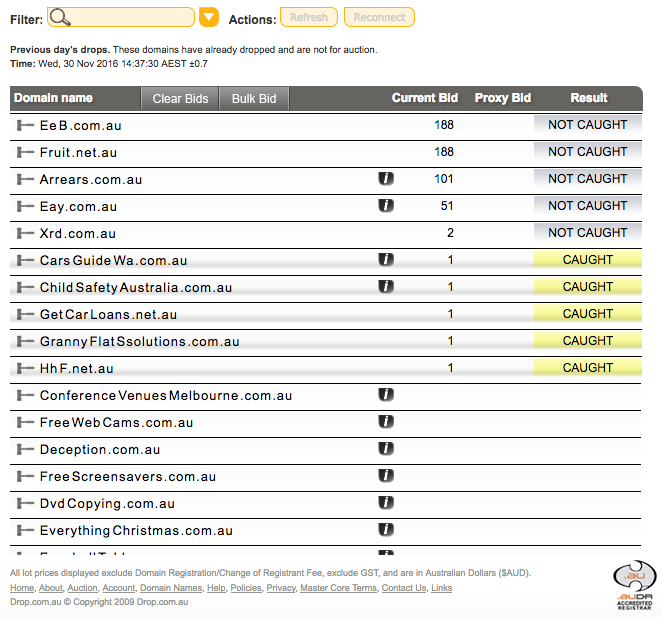Viewport: 662px width, 617px height.
Task: Open the Links footer link
Action: [442, 588]
